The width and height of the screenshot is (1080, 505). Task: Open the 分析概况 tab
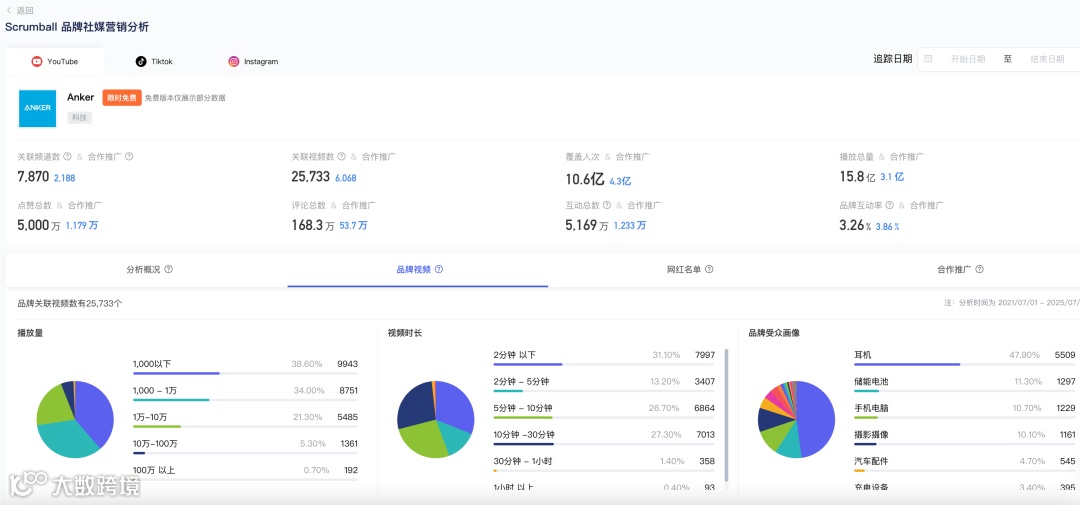[x=149, y=269]
